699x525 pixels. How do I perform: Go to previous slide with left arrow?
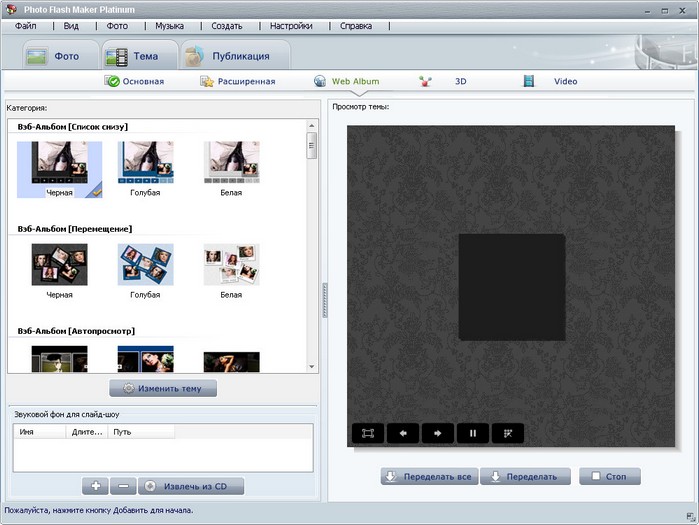coord(402,433)
